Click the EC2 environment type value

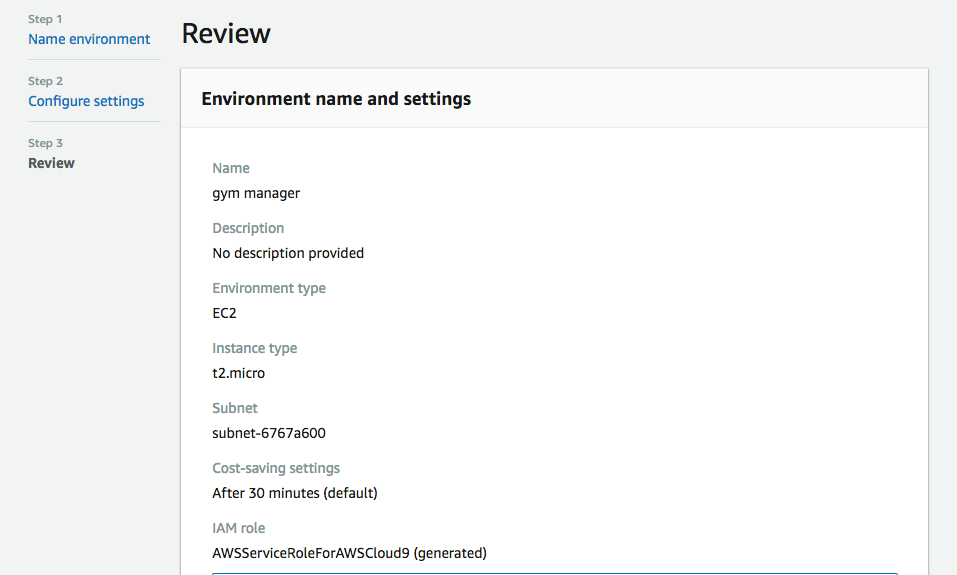tap(225, 313)
